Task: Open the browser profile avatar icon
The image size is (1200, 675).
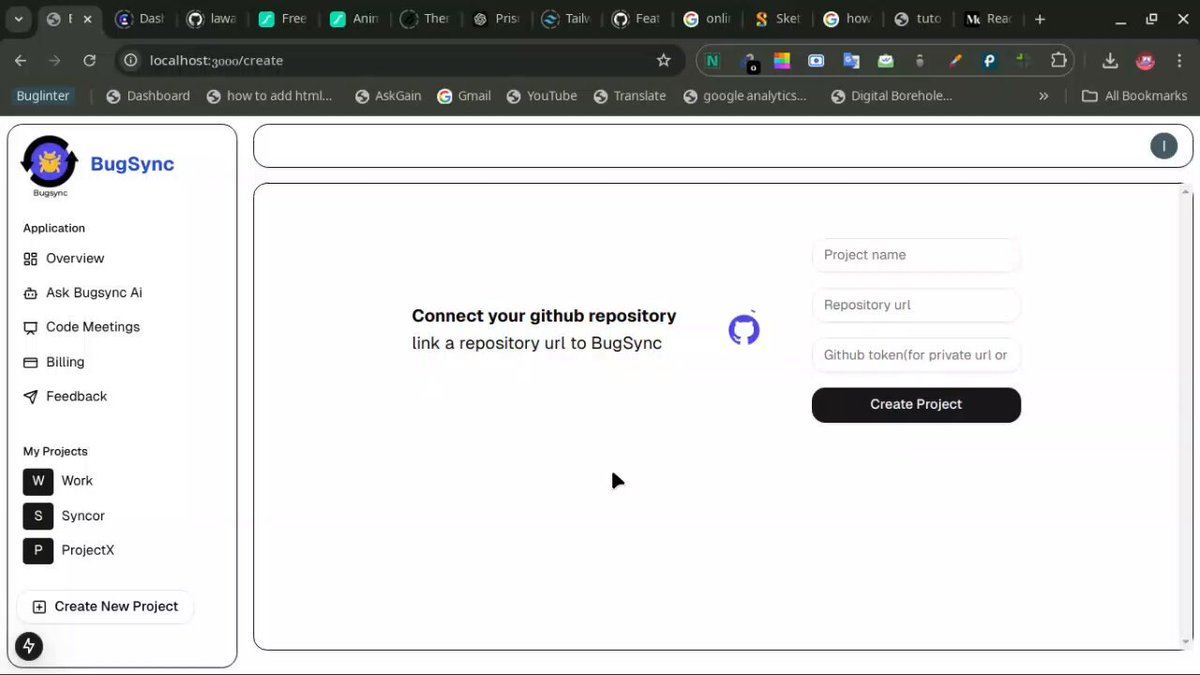Action: pos(1146,60)
